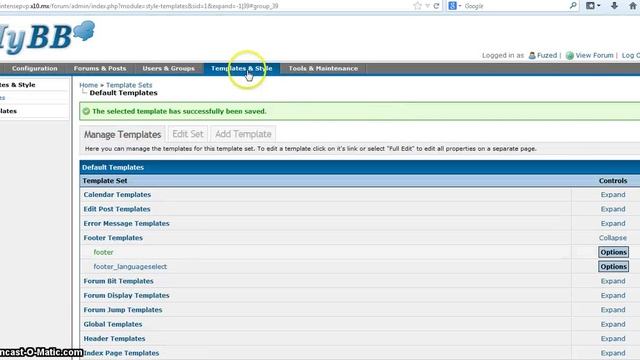Click the browser address bar URL
This screenshot has height=360, width=640.
[x=139, y=6]
